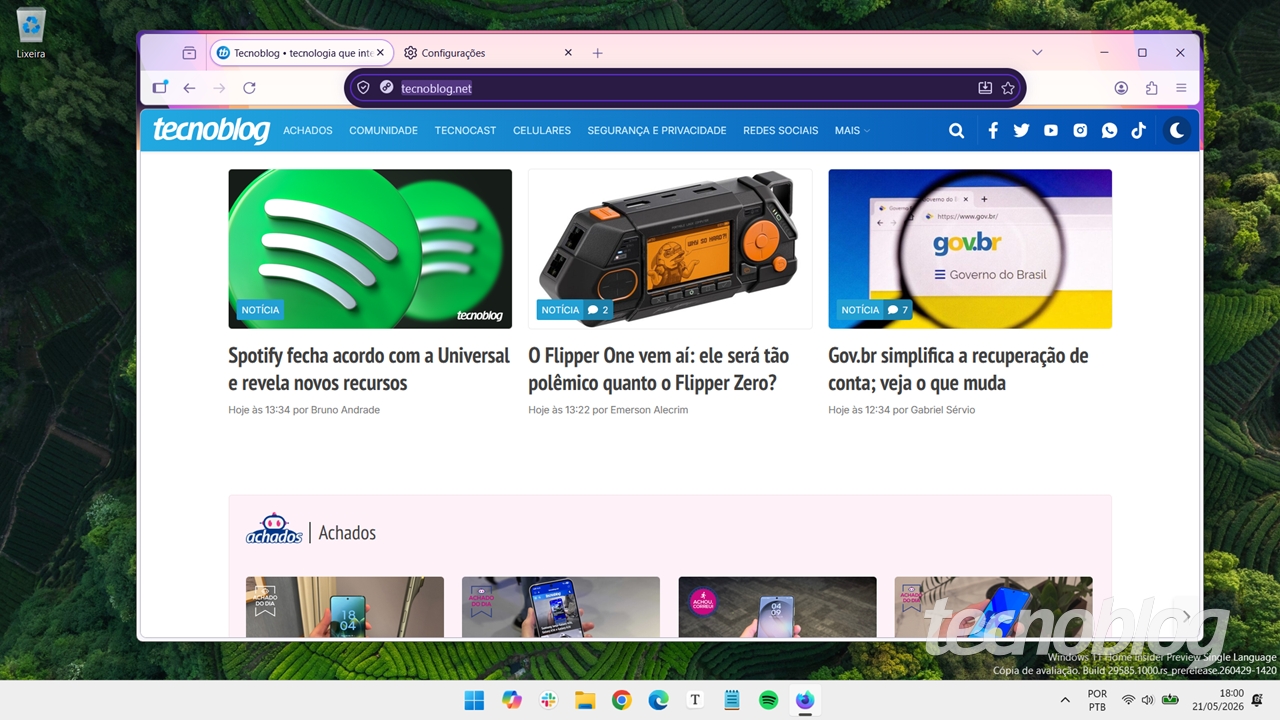This screenshot has height=720, width=1280.
Task: Open Tecnoblog's YouTube icon
Action: [1050, 130]
